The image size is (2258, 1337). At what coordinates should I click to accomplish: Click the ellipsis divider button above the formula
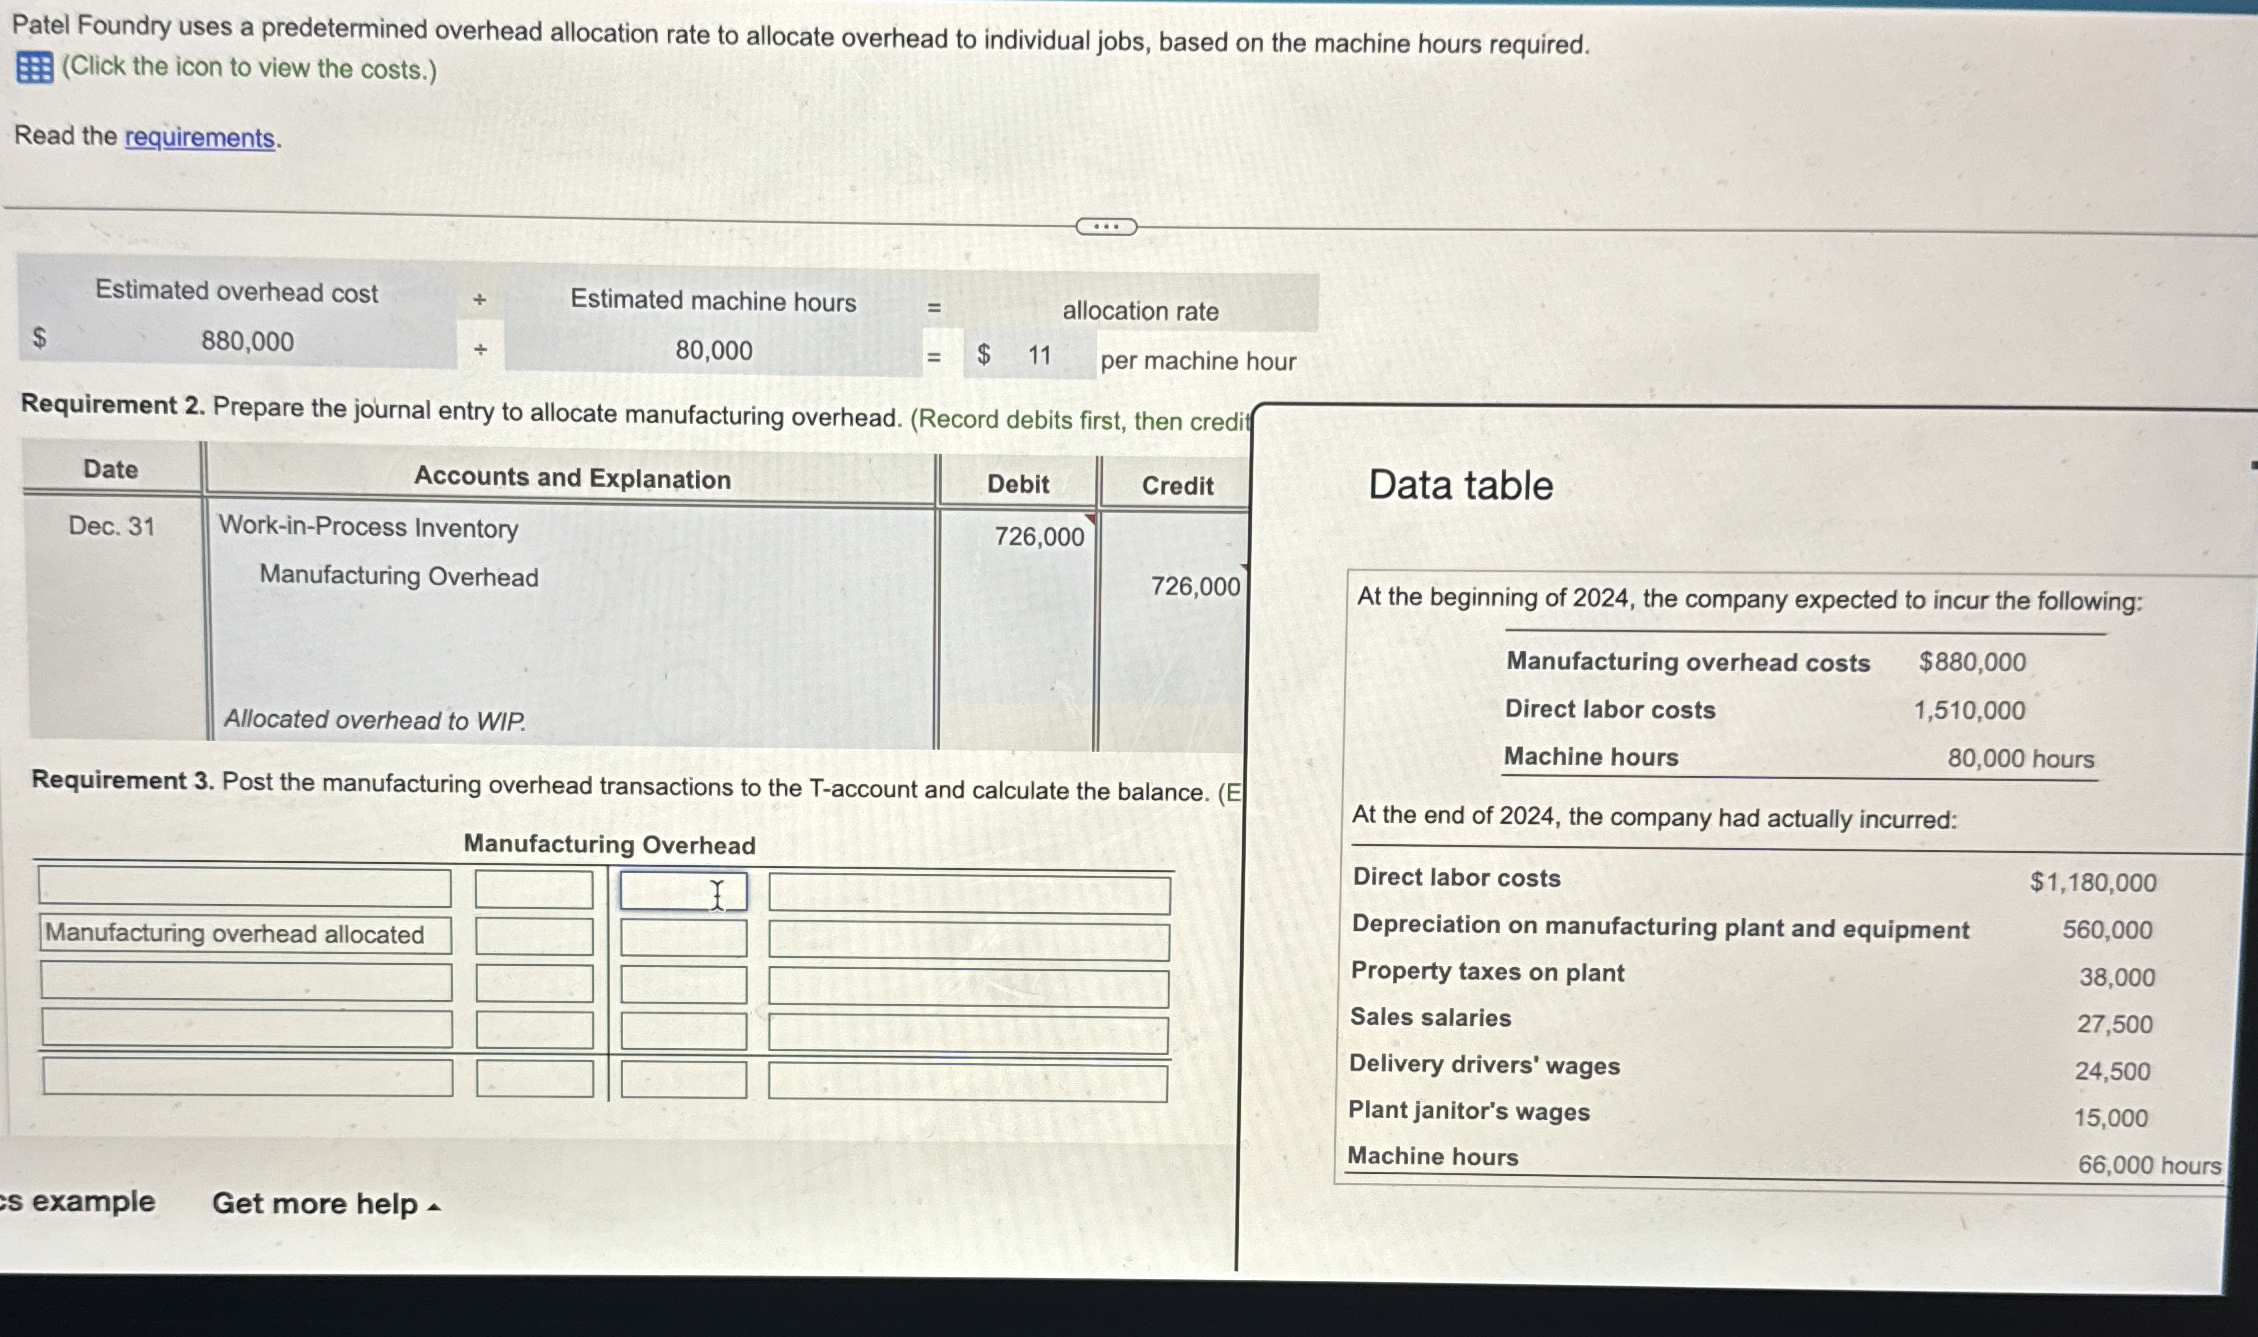1105,227
